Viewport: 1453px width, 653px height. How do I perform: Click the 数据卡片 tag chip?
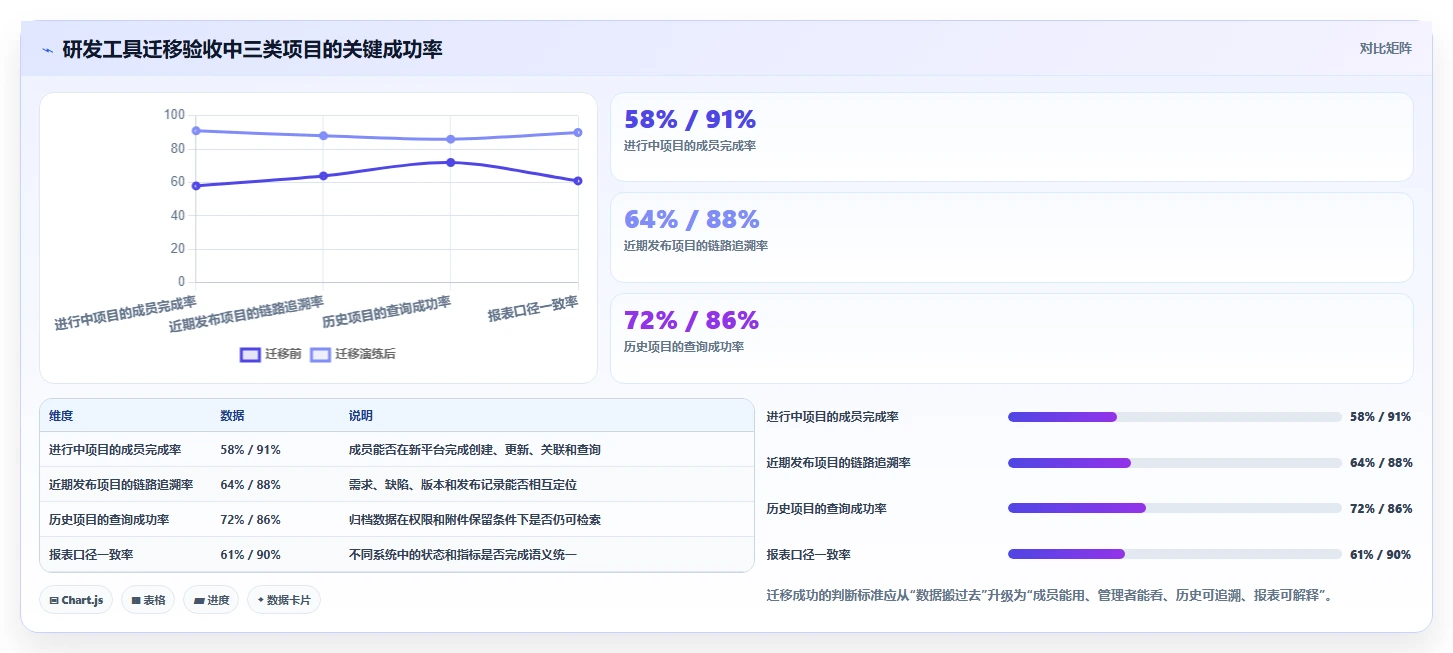284,600
